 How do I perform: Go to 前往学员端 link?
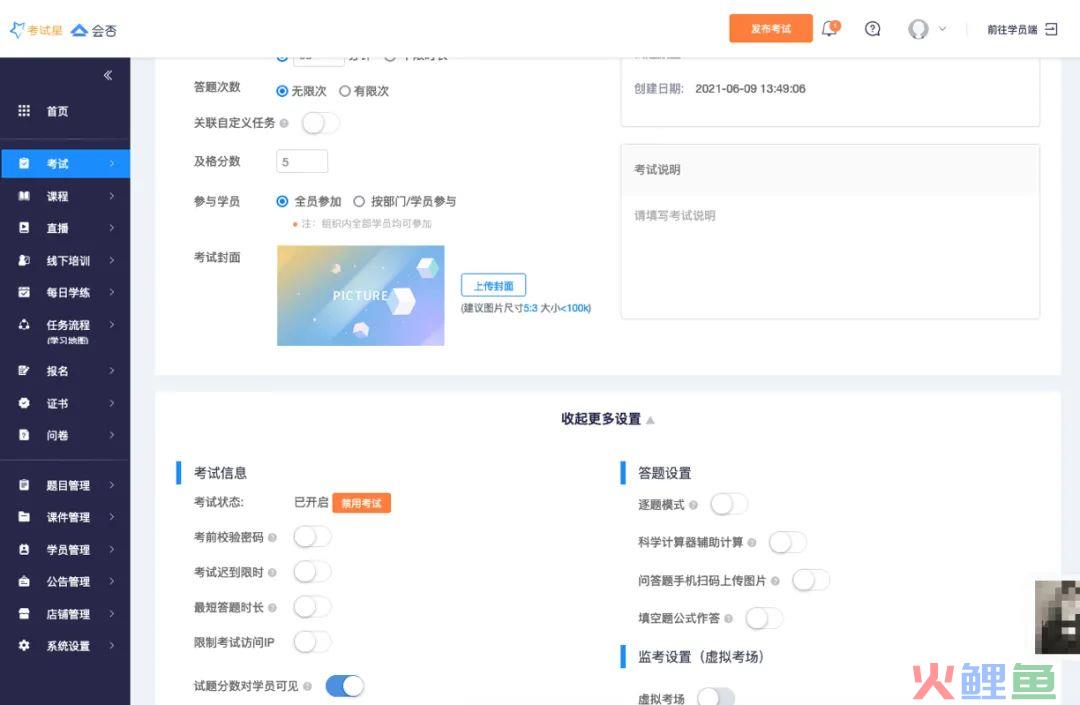pos(1012,30)
